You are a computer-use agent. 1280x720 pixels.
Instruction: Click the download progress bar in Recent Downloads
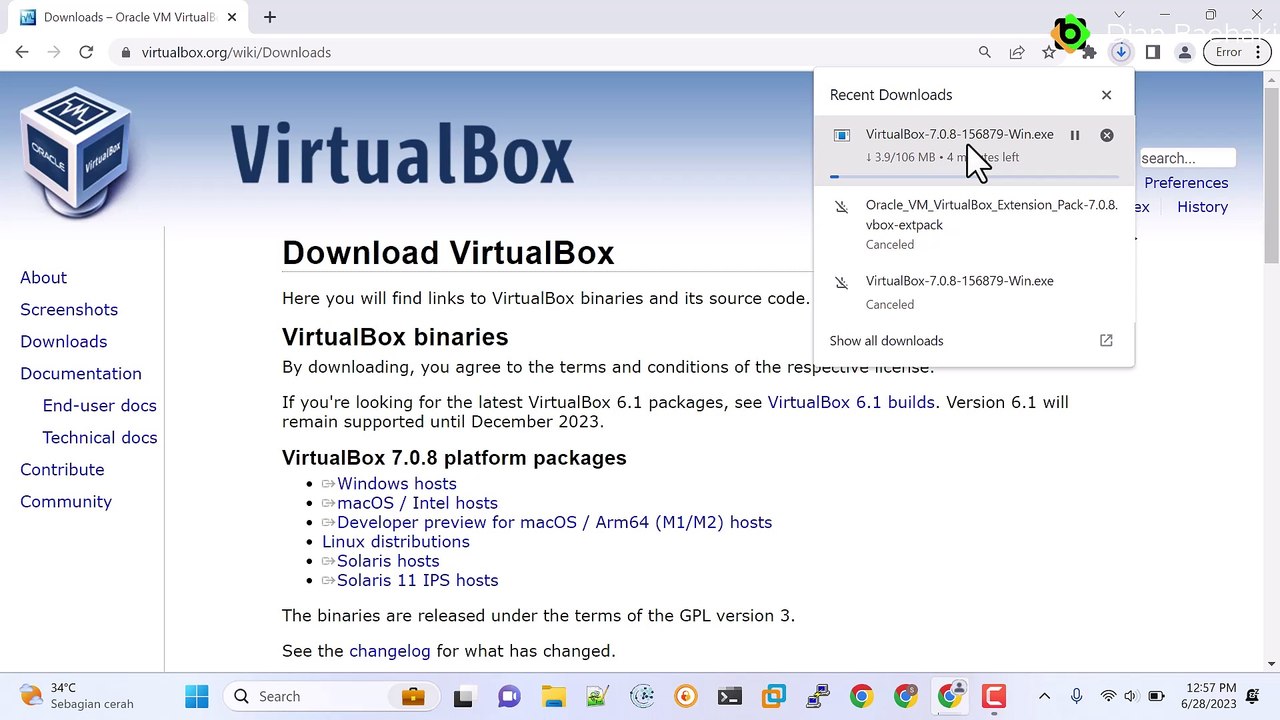[974, 177]
